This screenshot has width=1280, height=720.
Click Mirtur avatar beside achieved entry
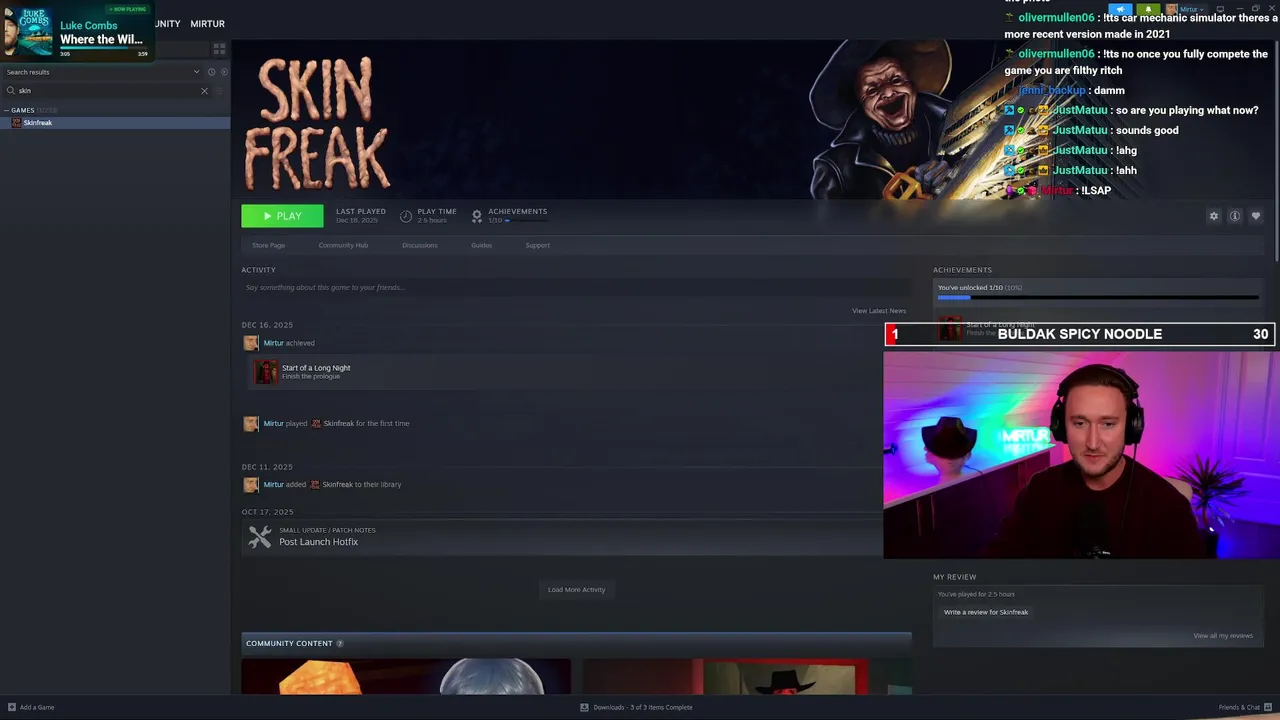tap(251, 343)
